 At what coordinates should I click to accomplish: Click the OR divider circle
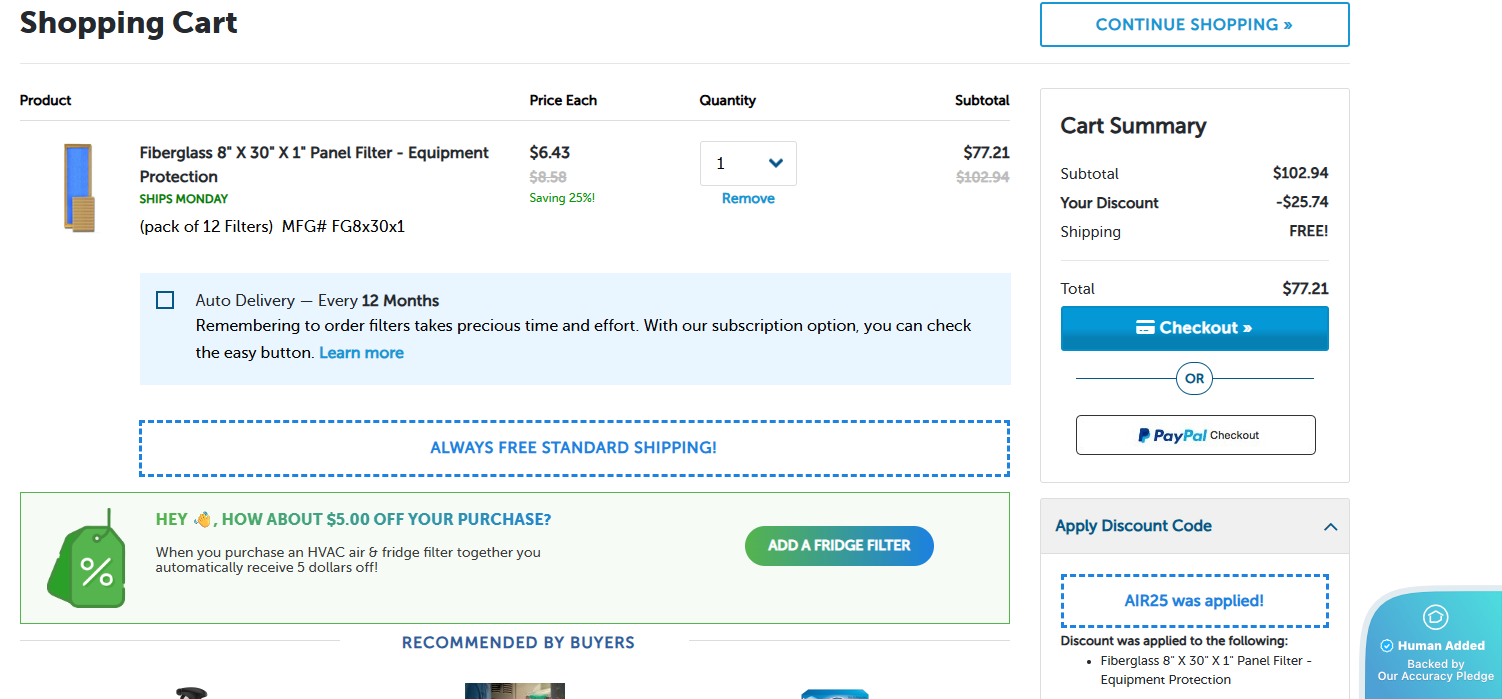click(1194, 379)
